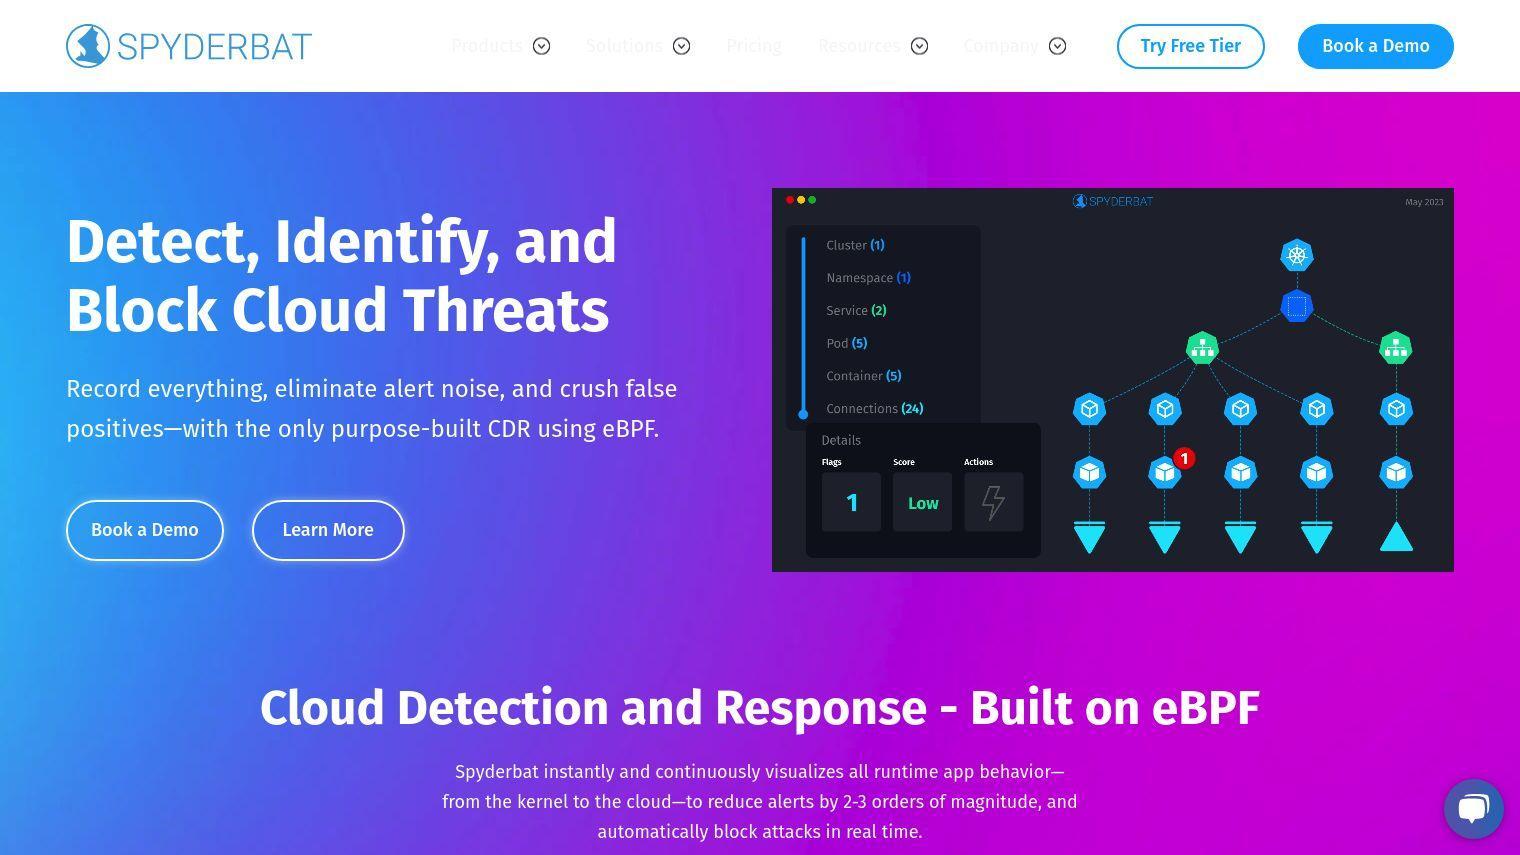Click the Learn More button

(x=328, y=530)
